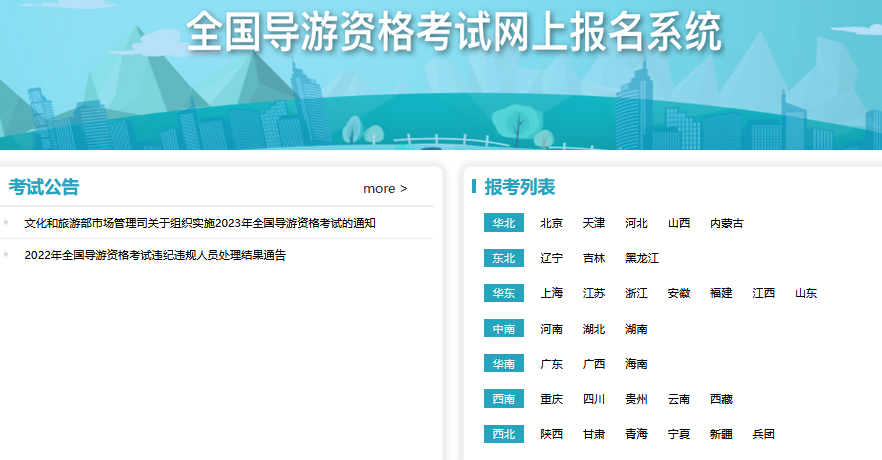The width and height of the screenshot is (882, 460).
Task: Open the 吉林 registration link
Action: click(x=594, y=258)
